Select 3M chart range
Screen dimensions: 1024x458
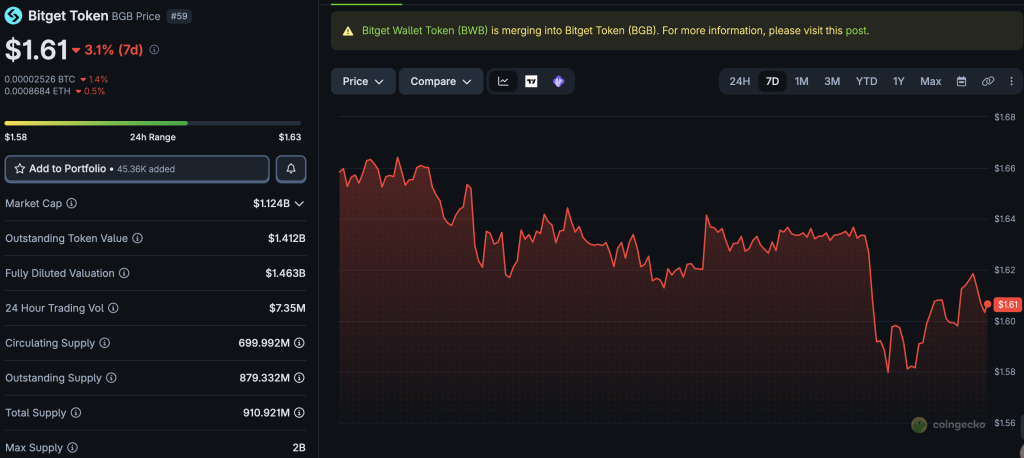pos(832,82)
